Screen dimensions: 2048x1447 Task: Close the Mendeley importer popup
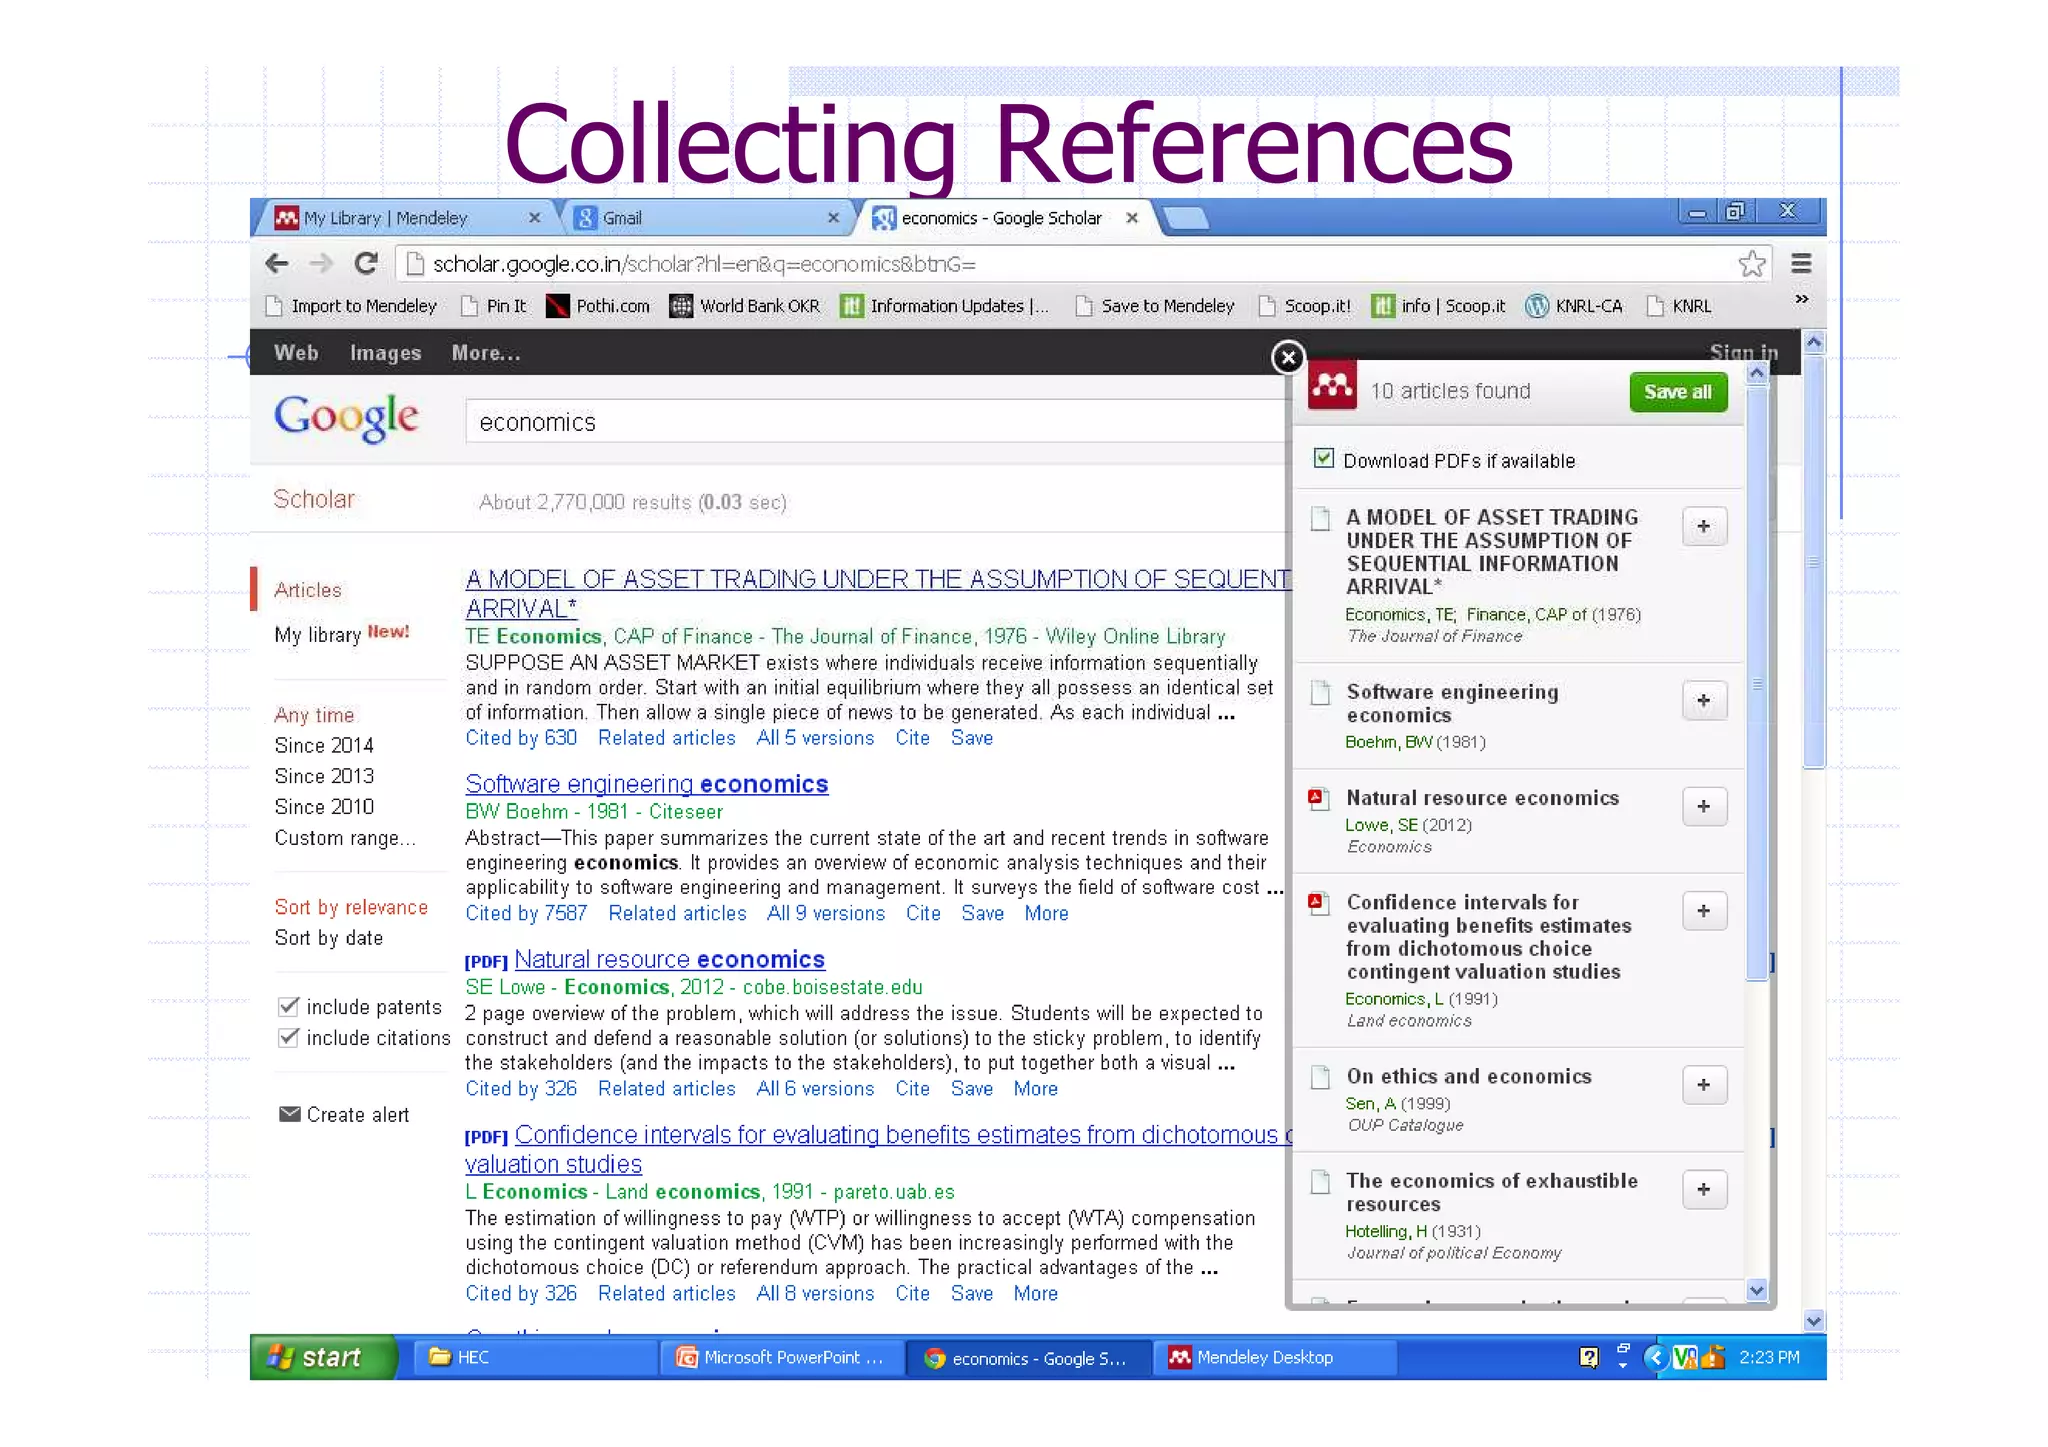(1288, 357)
